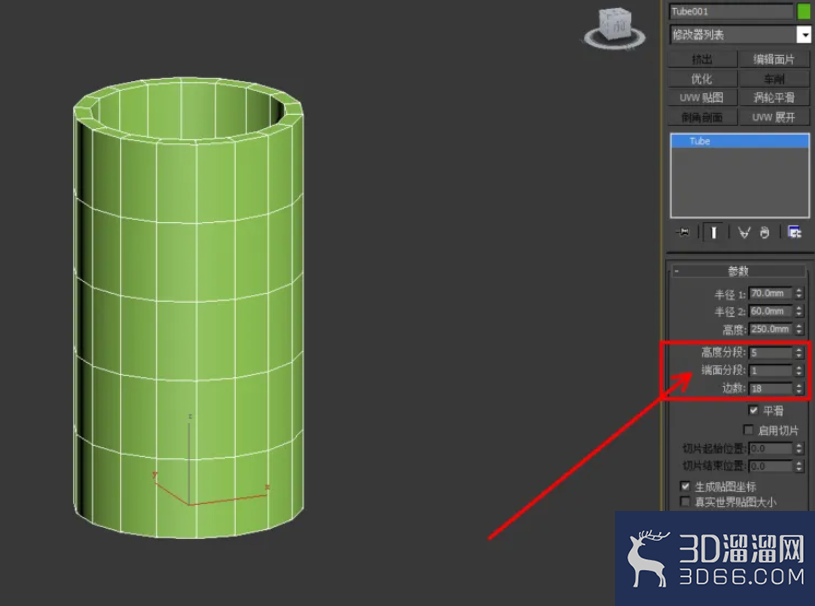The width and height of the screenshot is (815, 606).
Task: Click make unique icon in stack toolbar
Action: tap(744, 232)
